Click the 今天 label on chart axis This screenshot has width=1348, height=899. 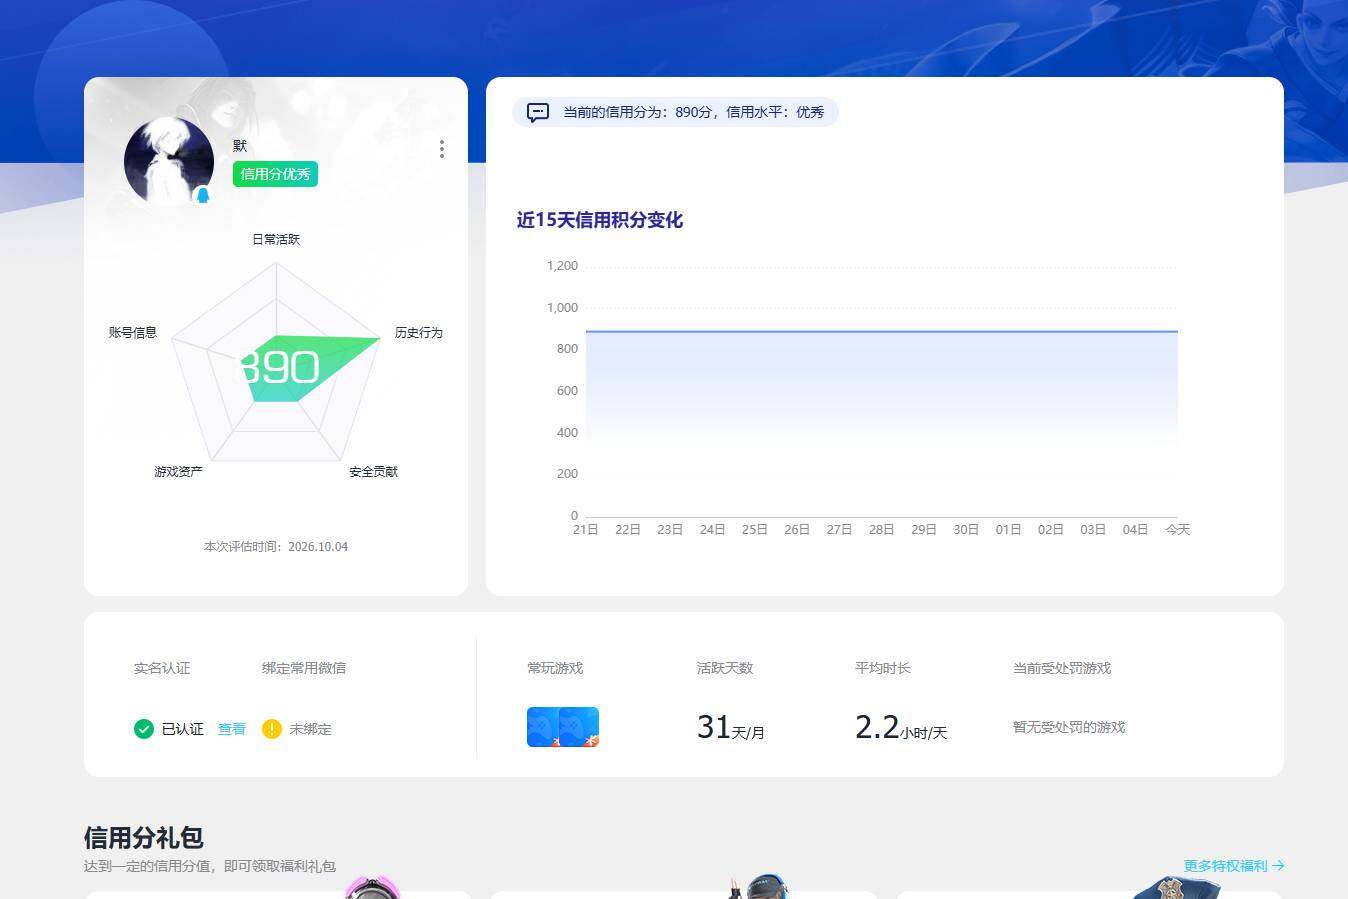(1178, 529)
